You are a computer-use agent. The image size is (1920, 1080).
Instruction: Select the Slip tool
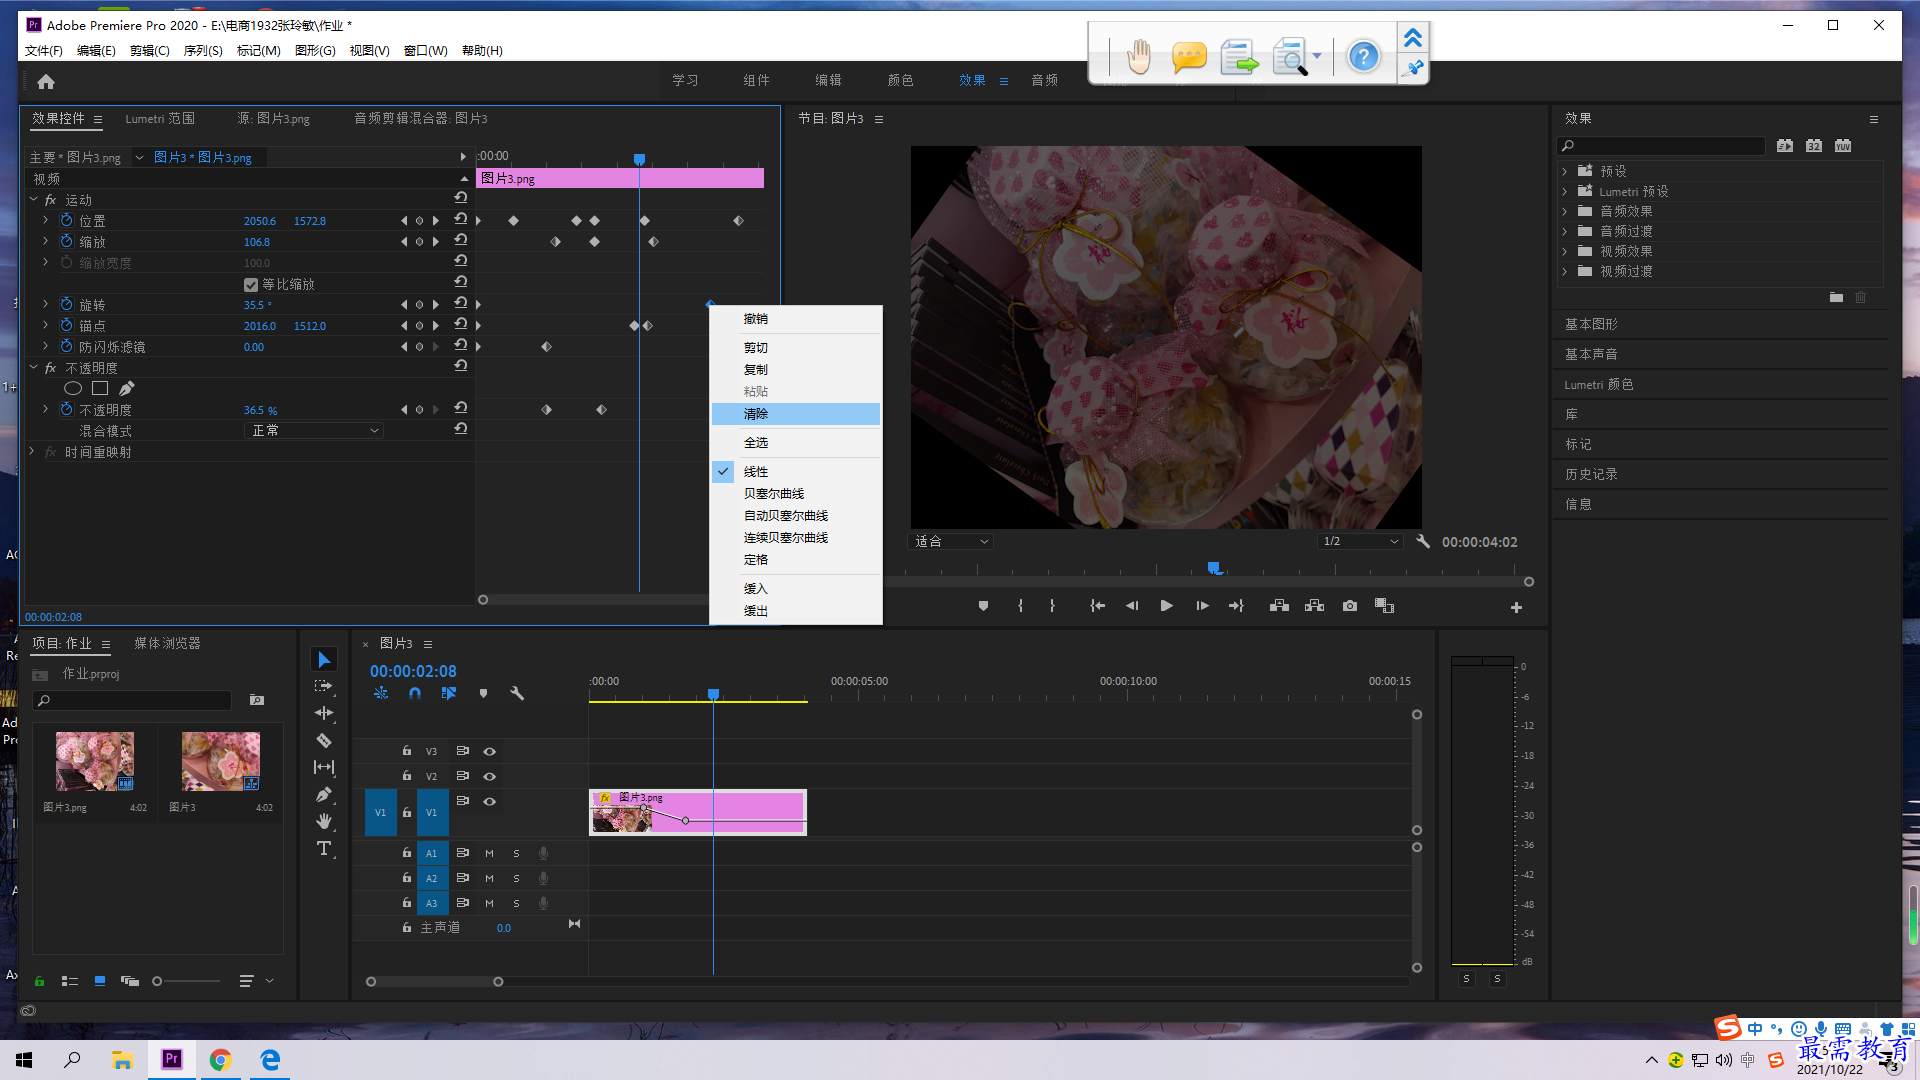coord(324,767)
